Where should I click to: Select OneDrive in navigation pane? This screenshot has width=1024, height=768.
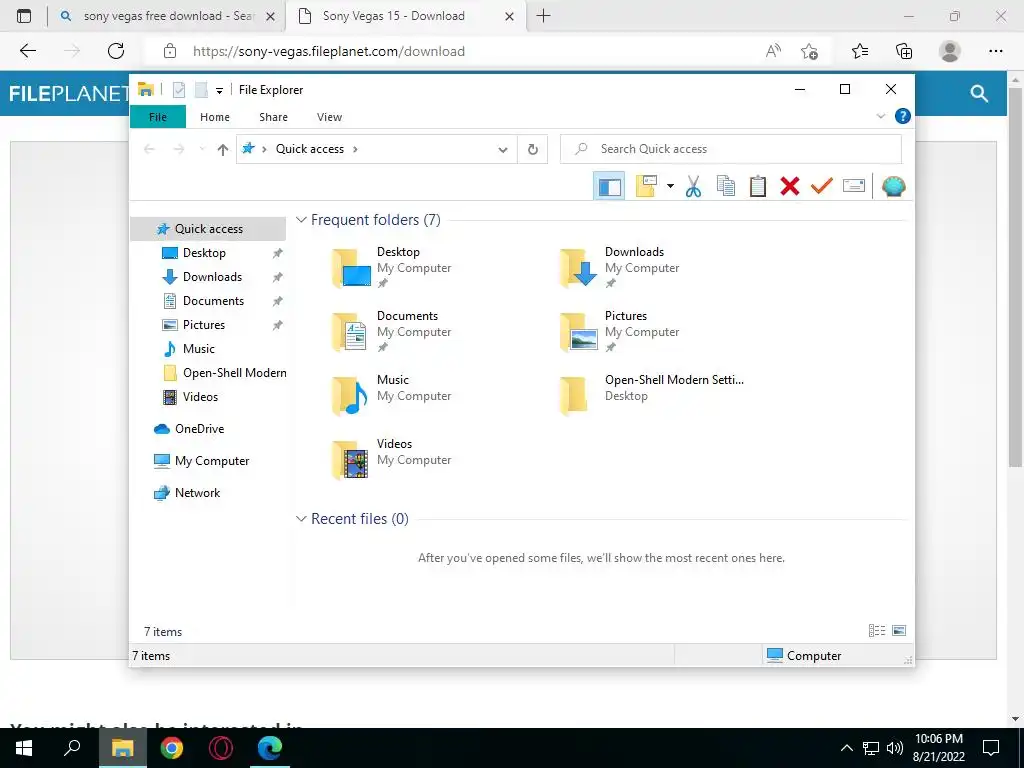pyautogui.click(x=199, y=429)
